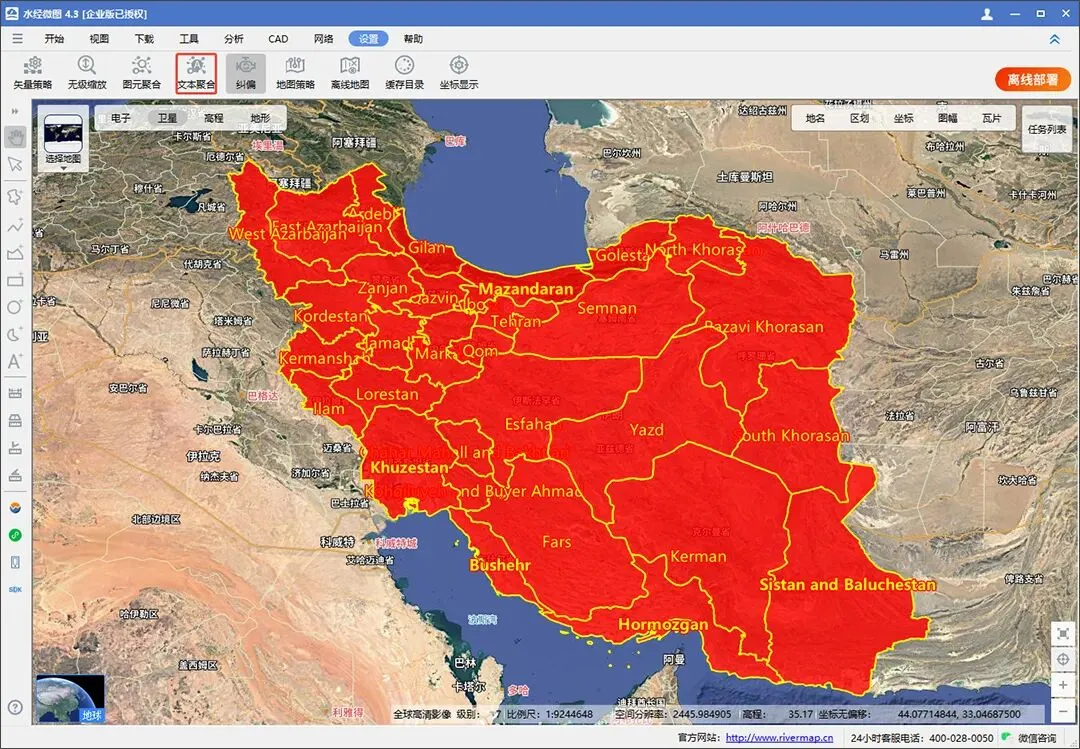
Task: Switch map type to 卫星
Action: pos(167,118)
